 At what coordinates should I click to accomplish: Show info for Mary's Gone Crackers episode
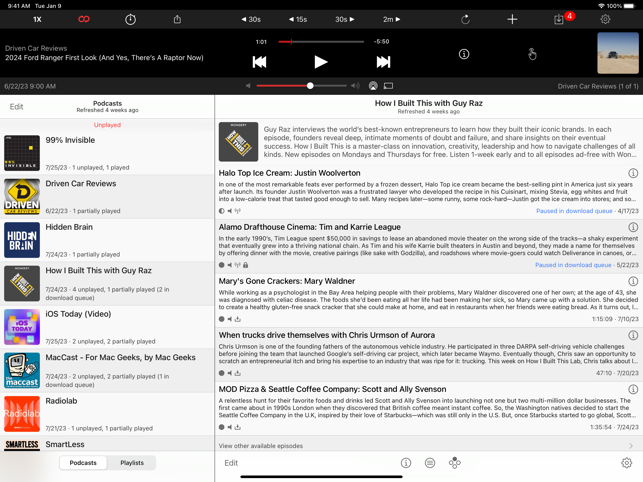[633, 281]
